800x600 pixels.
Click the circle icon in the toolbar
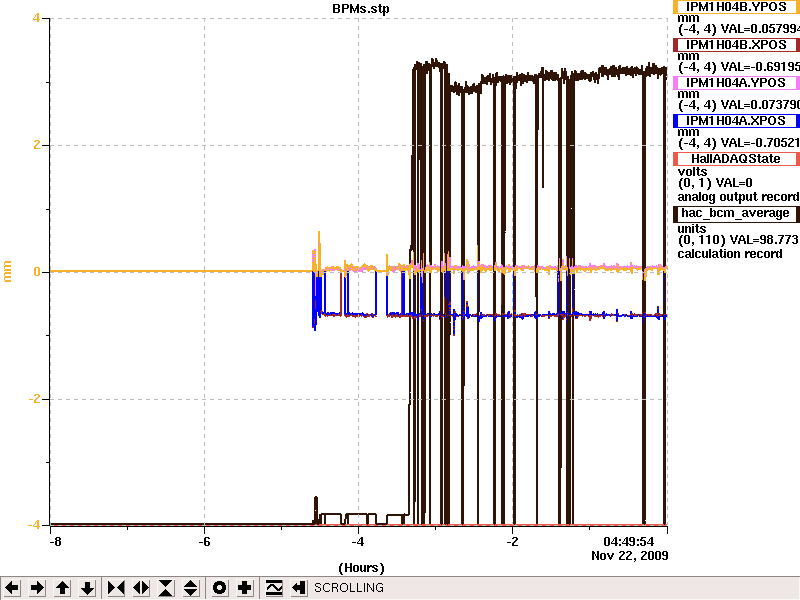coord(219,588)
